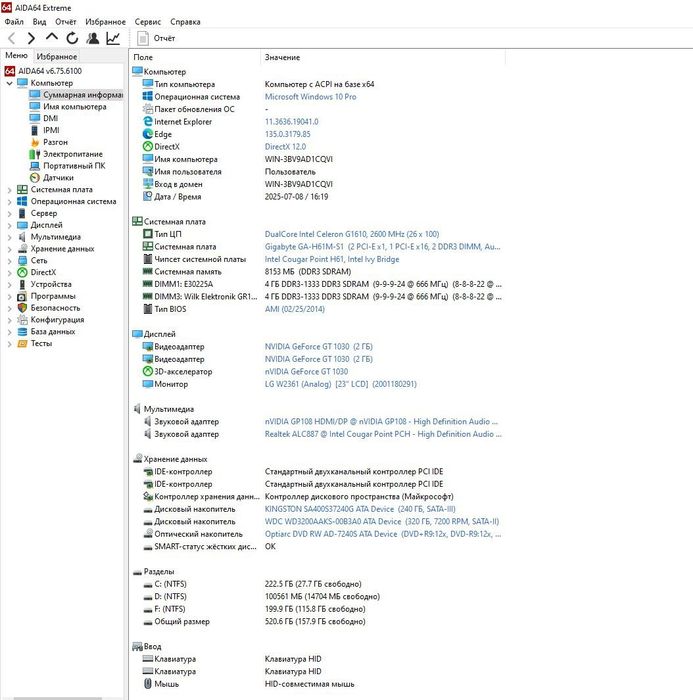Image resolution: width=693 pixels, height=700 pixels.
Task: Open KINGSTON SA400S37240G disk link
Action: (360, 509)
